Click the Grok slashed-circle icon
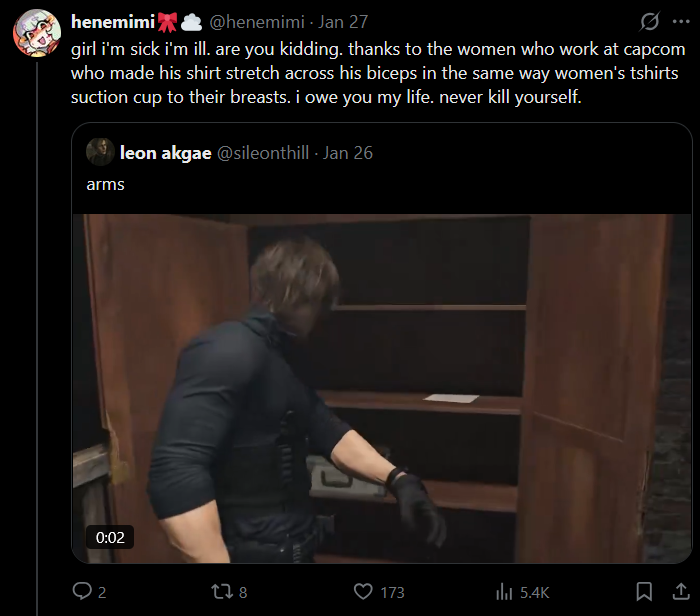The width and height of the screenshot is (700, 616). 649,21
